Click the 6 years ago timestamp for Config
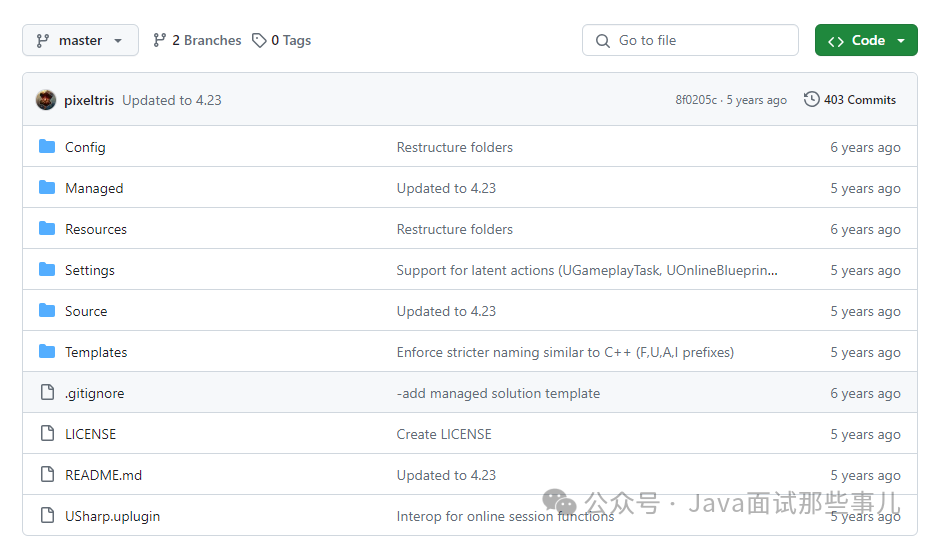Image resolution: width=930 pixels, height=540 pixels. (x=865, y=147)
